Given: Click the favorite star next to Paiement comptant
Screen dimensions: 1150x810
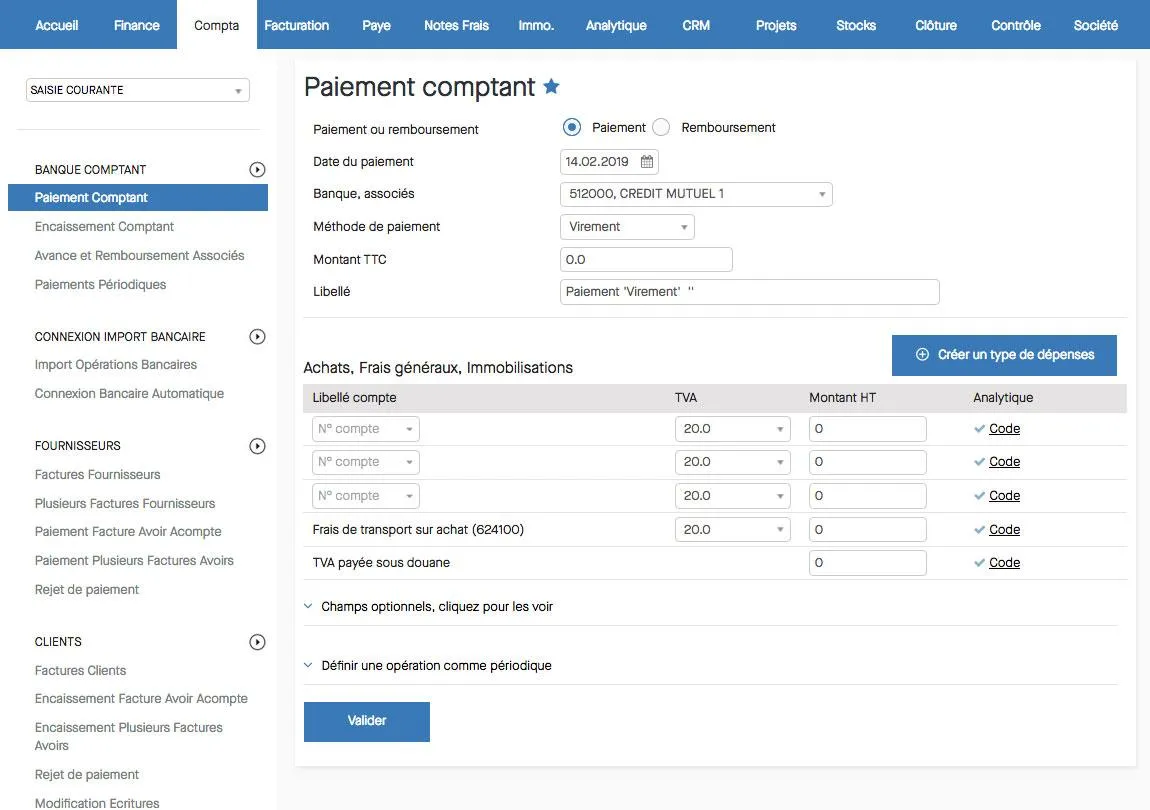Looking at the screenshot, I should point(551,87).
